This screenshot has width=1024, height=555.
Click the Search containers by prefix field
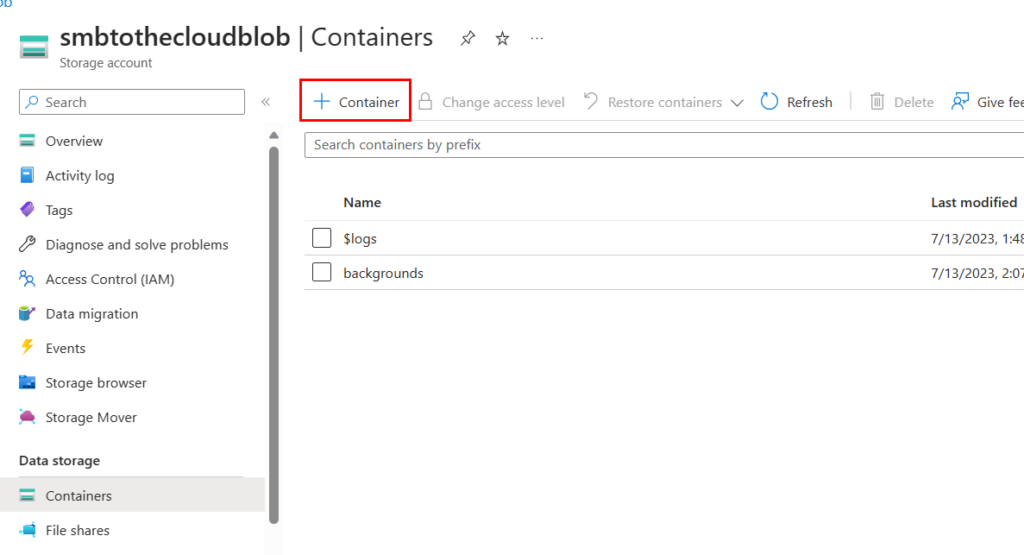coord(660,145)
